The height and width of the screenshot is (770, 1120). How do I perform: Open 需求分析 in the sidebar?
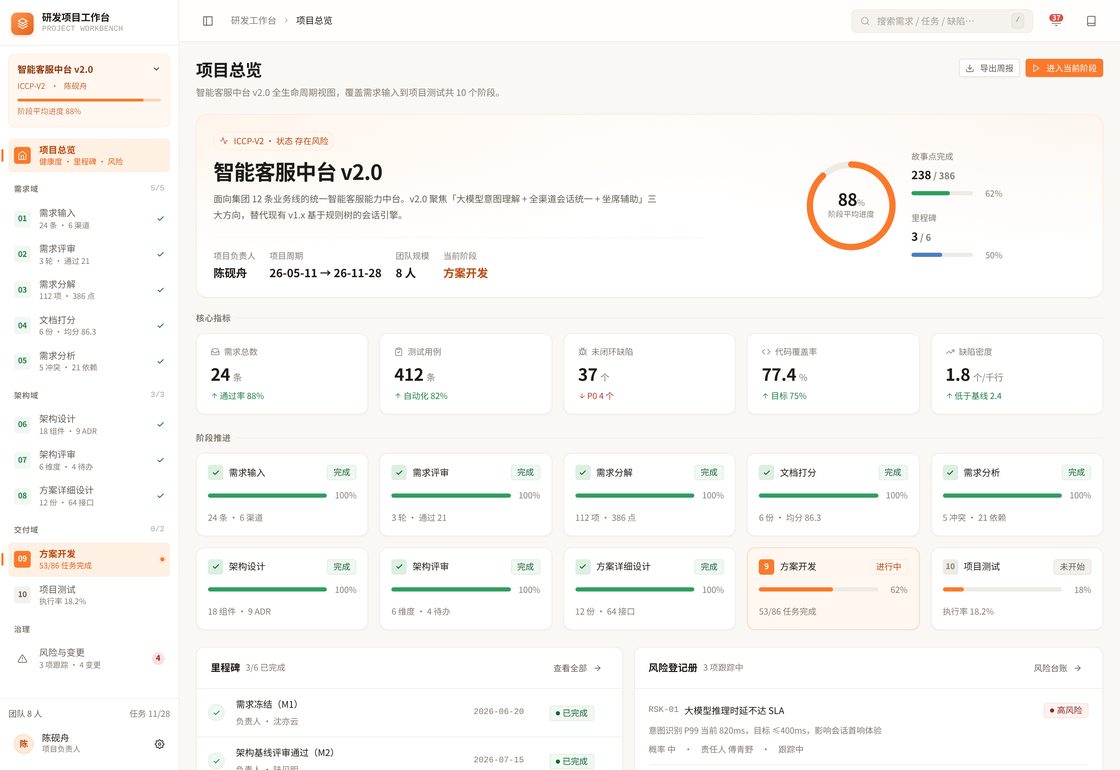[89, 361]
